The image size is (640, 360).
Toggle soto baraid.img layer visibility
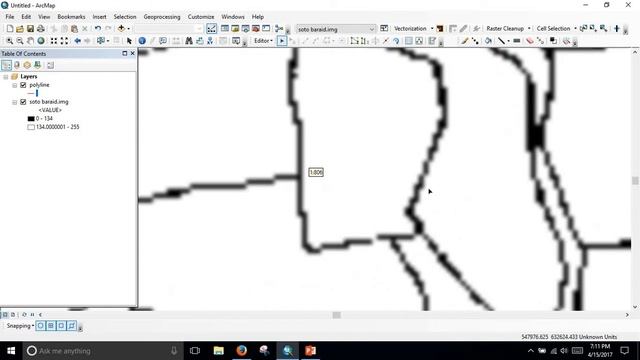coord(23,102)
